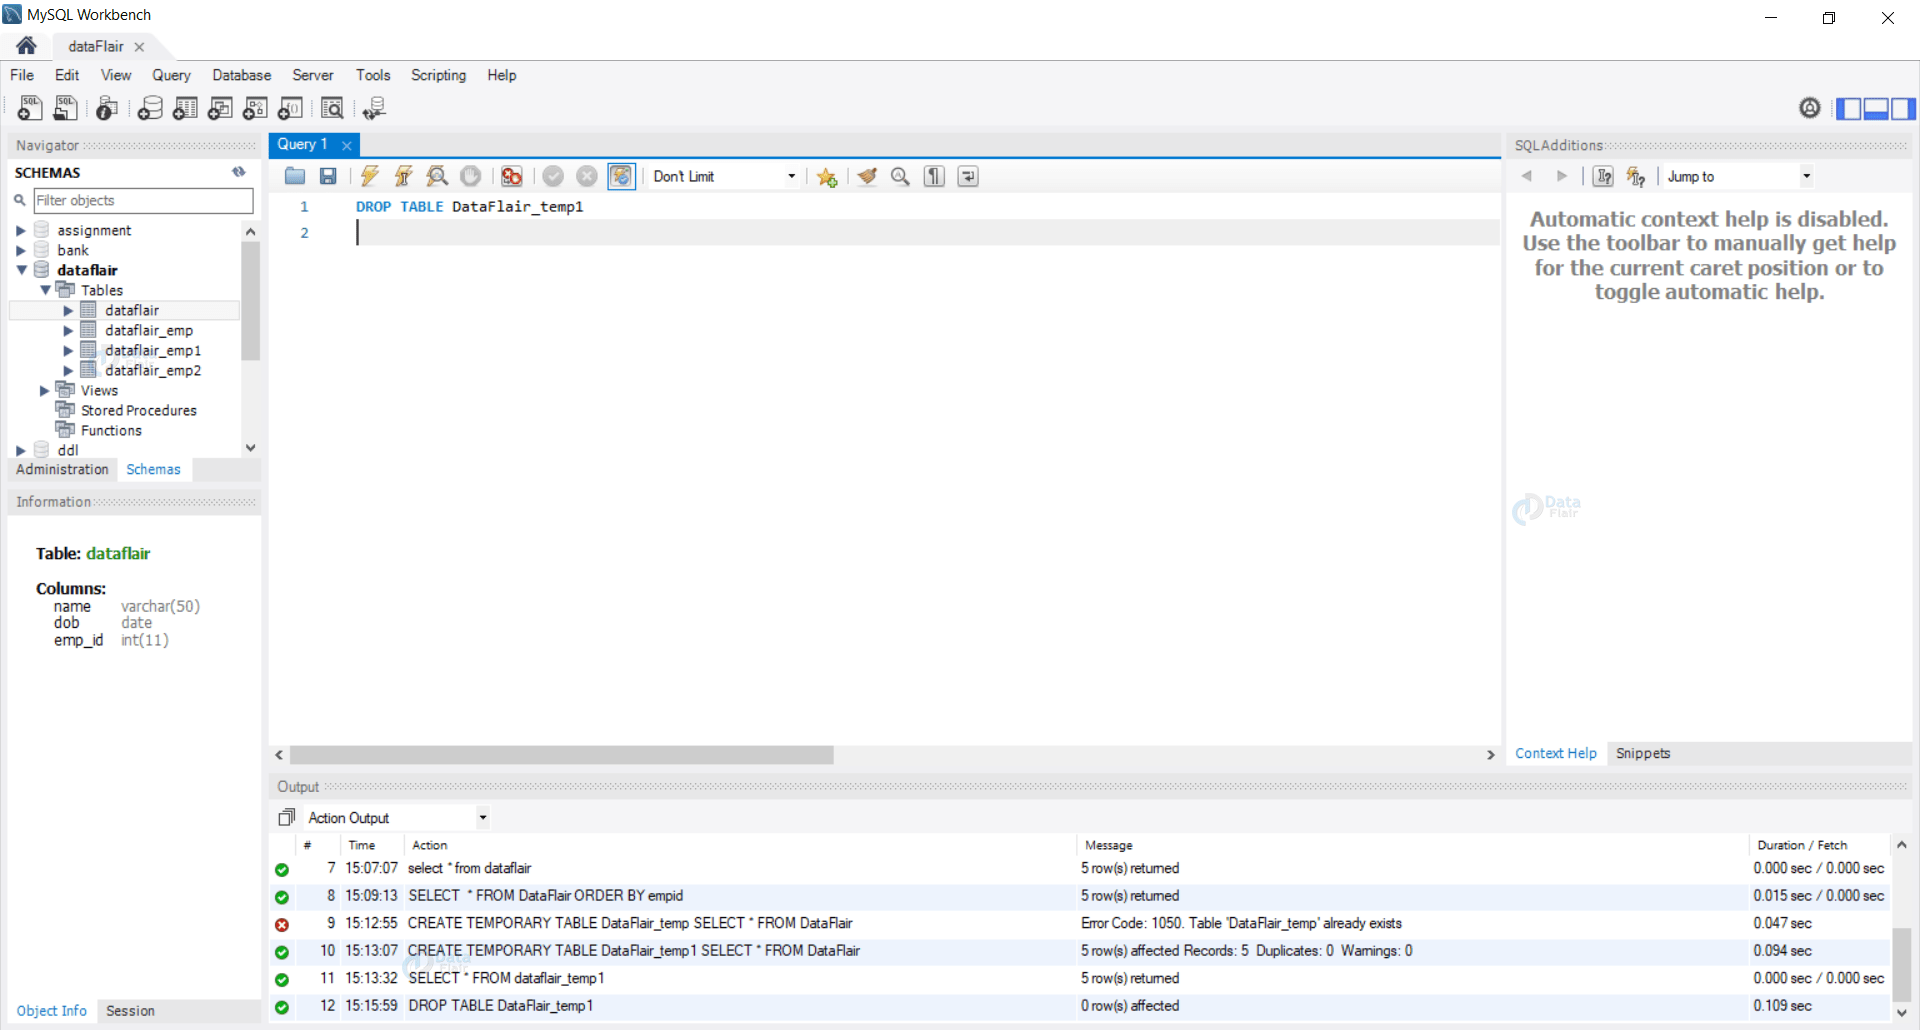This screenshot has width=1920, height=1030.
Task: Open a script file in query editor
Action: click(x=295, y=176)
